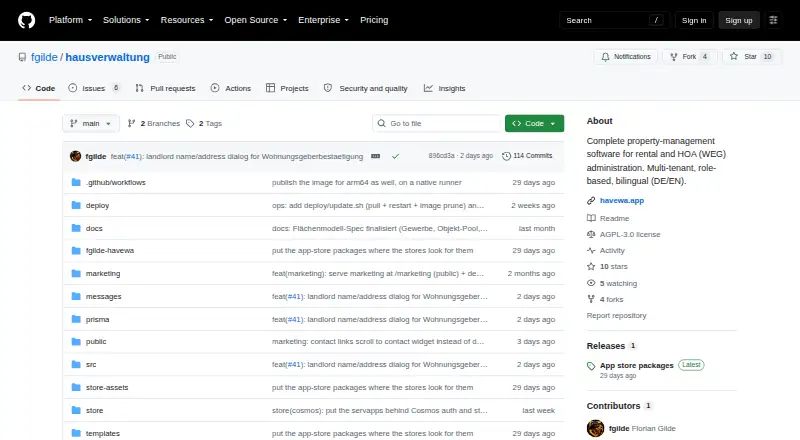Open the fgilde owner link
Screen dimensions: 800x440
tap(44, 57)
